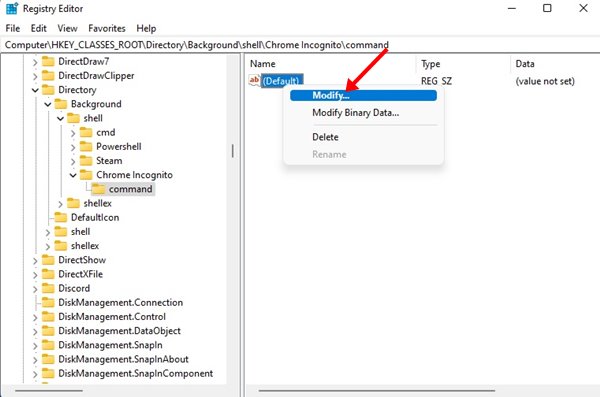This screenshot has height=397, width=600.
Task: Click the (value not set) data cell
Action: [545, 81]
